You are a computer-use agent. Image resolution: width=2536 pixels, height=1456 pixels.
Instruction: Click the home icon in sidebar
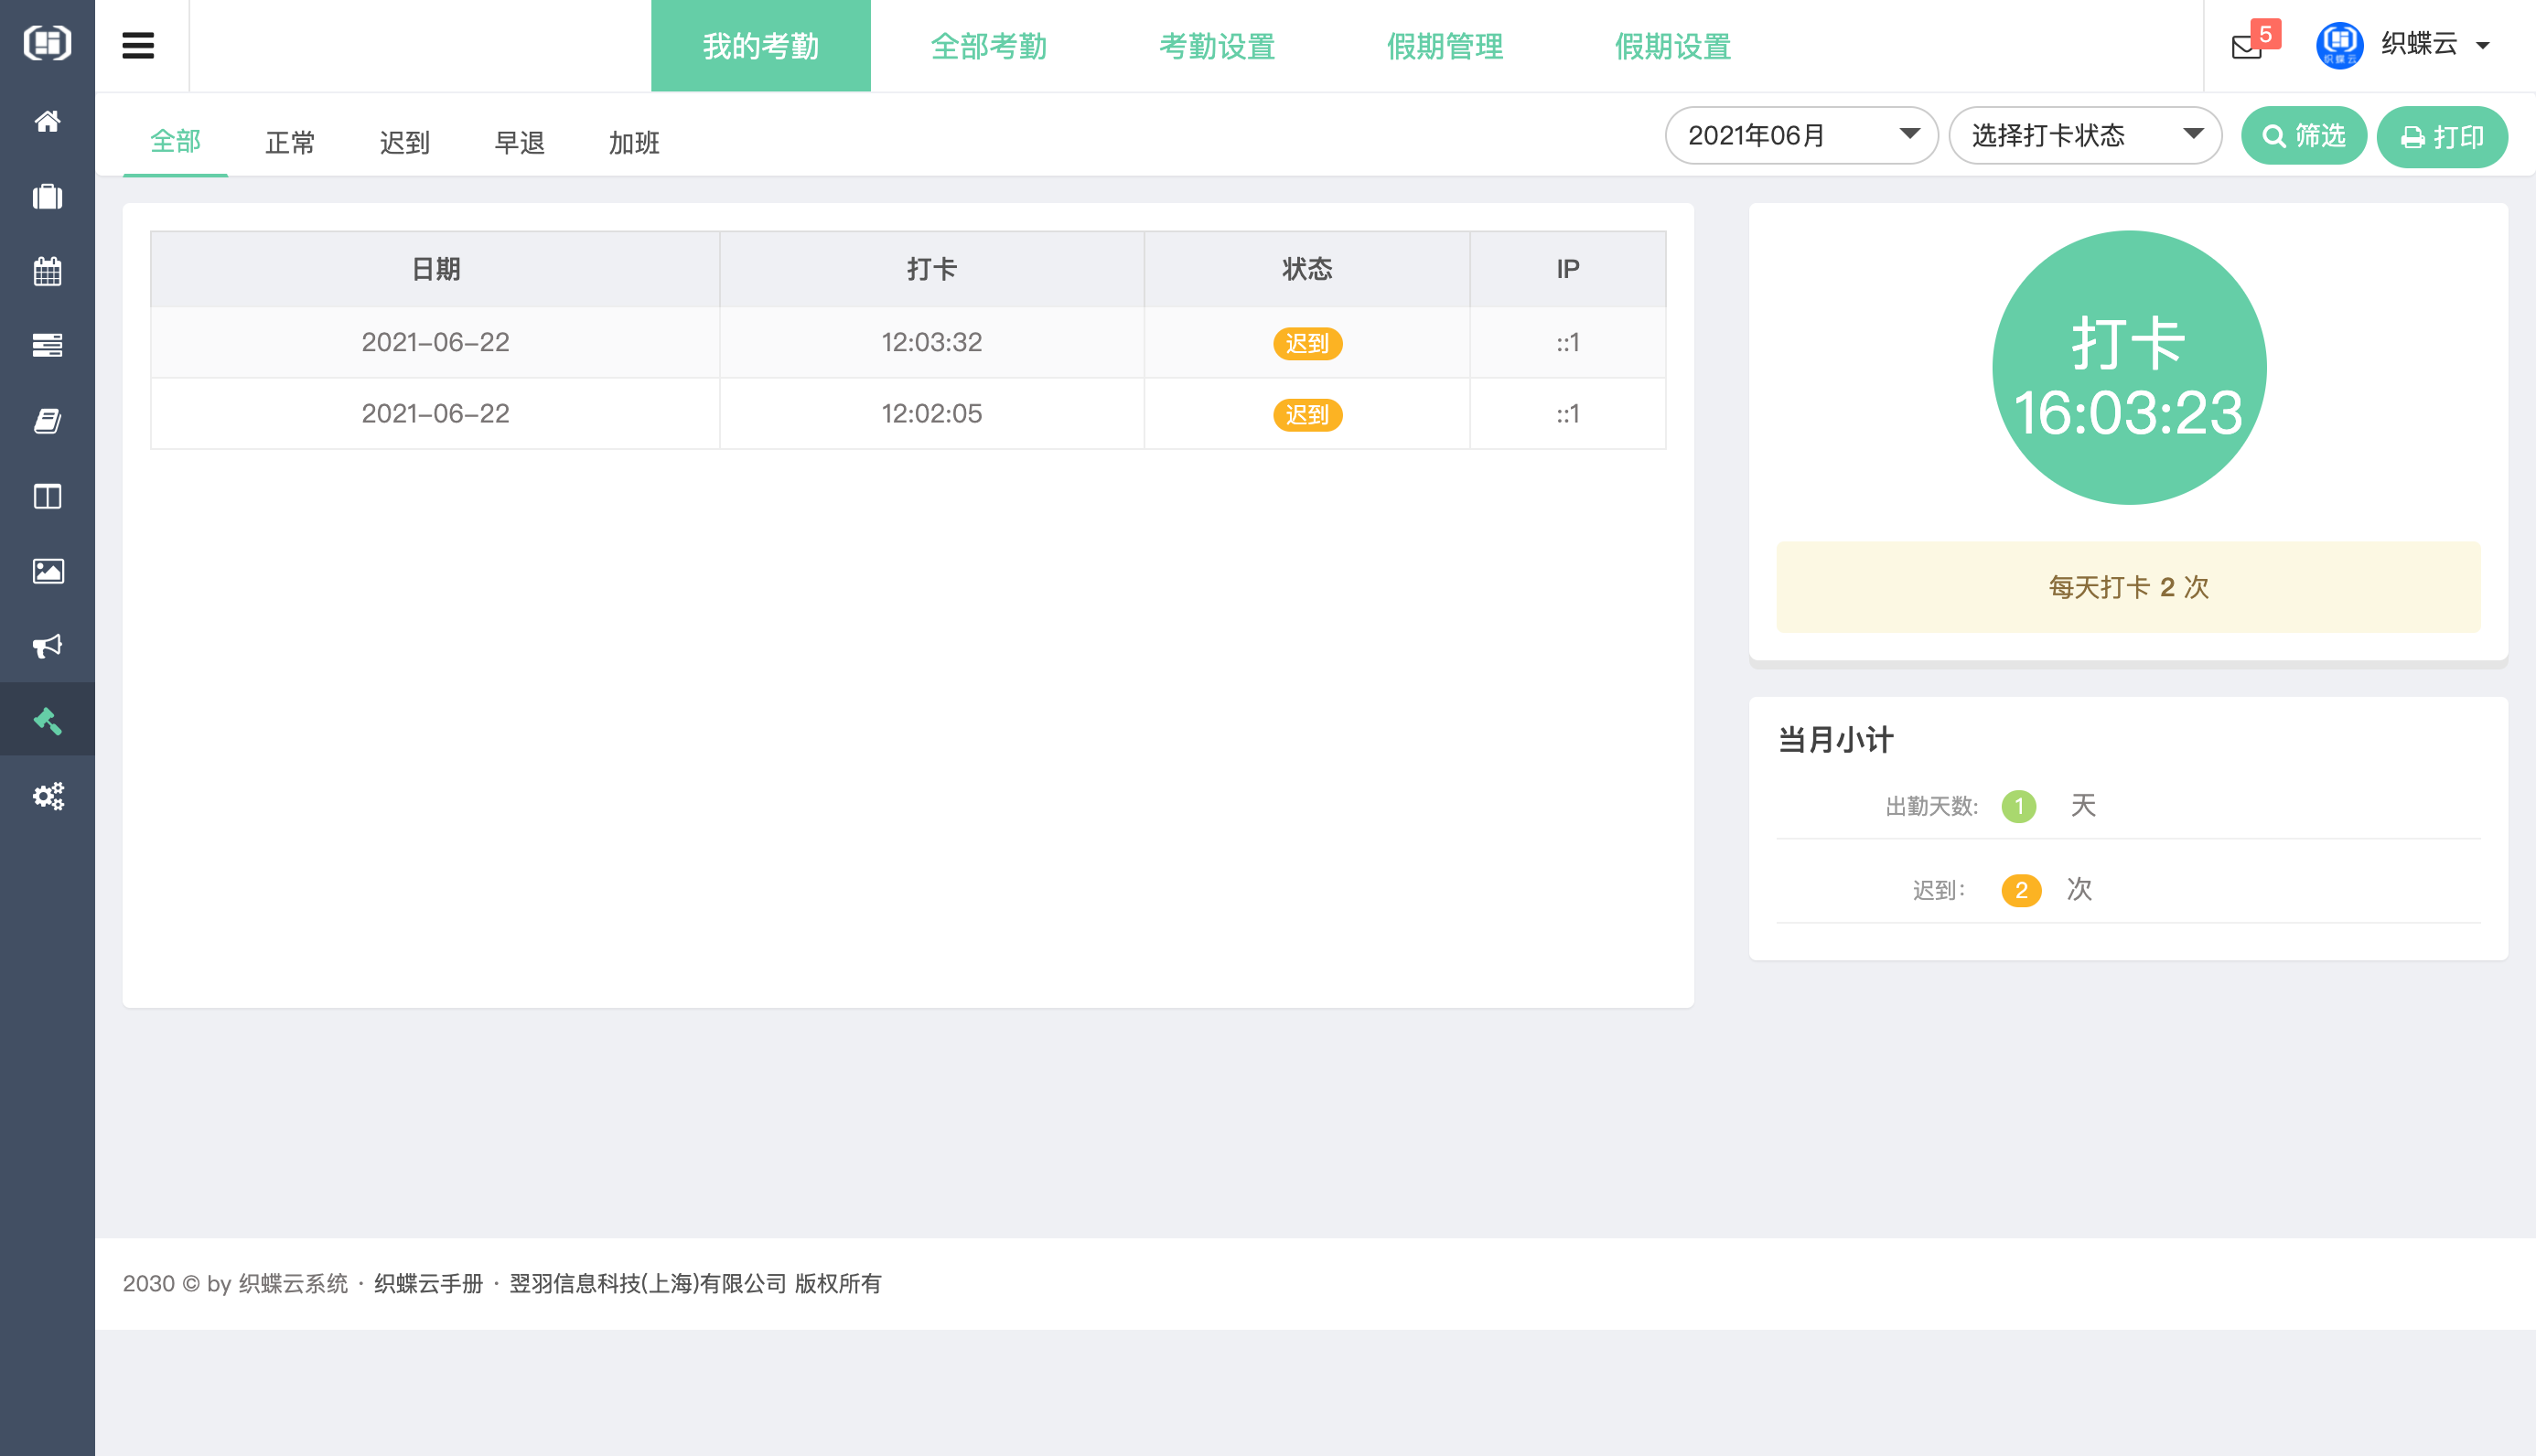(47, 121)
